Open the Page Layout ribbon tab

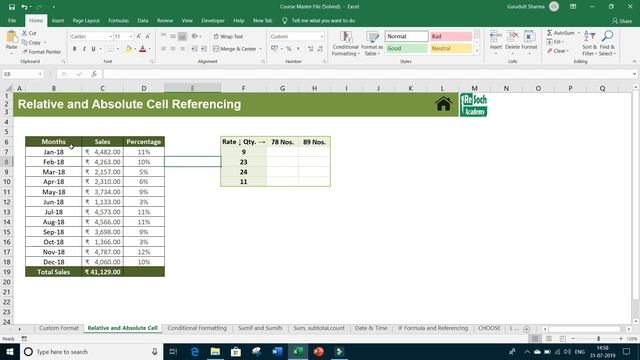point(86,20)
